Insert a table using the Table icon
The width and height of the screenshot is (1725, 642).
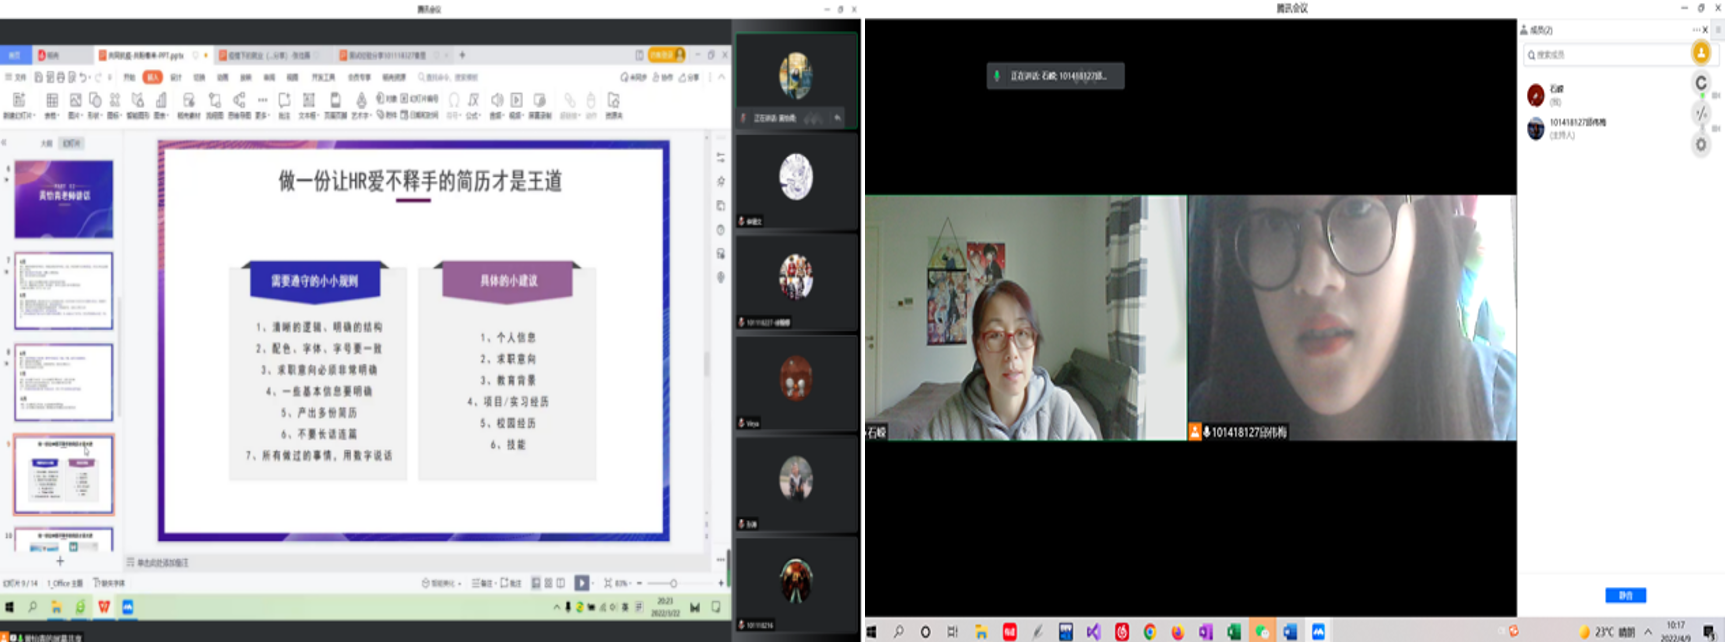(51, 102)
